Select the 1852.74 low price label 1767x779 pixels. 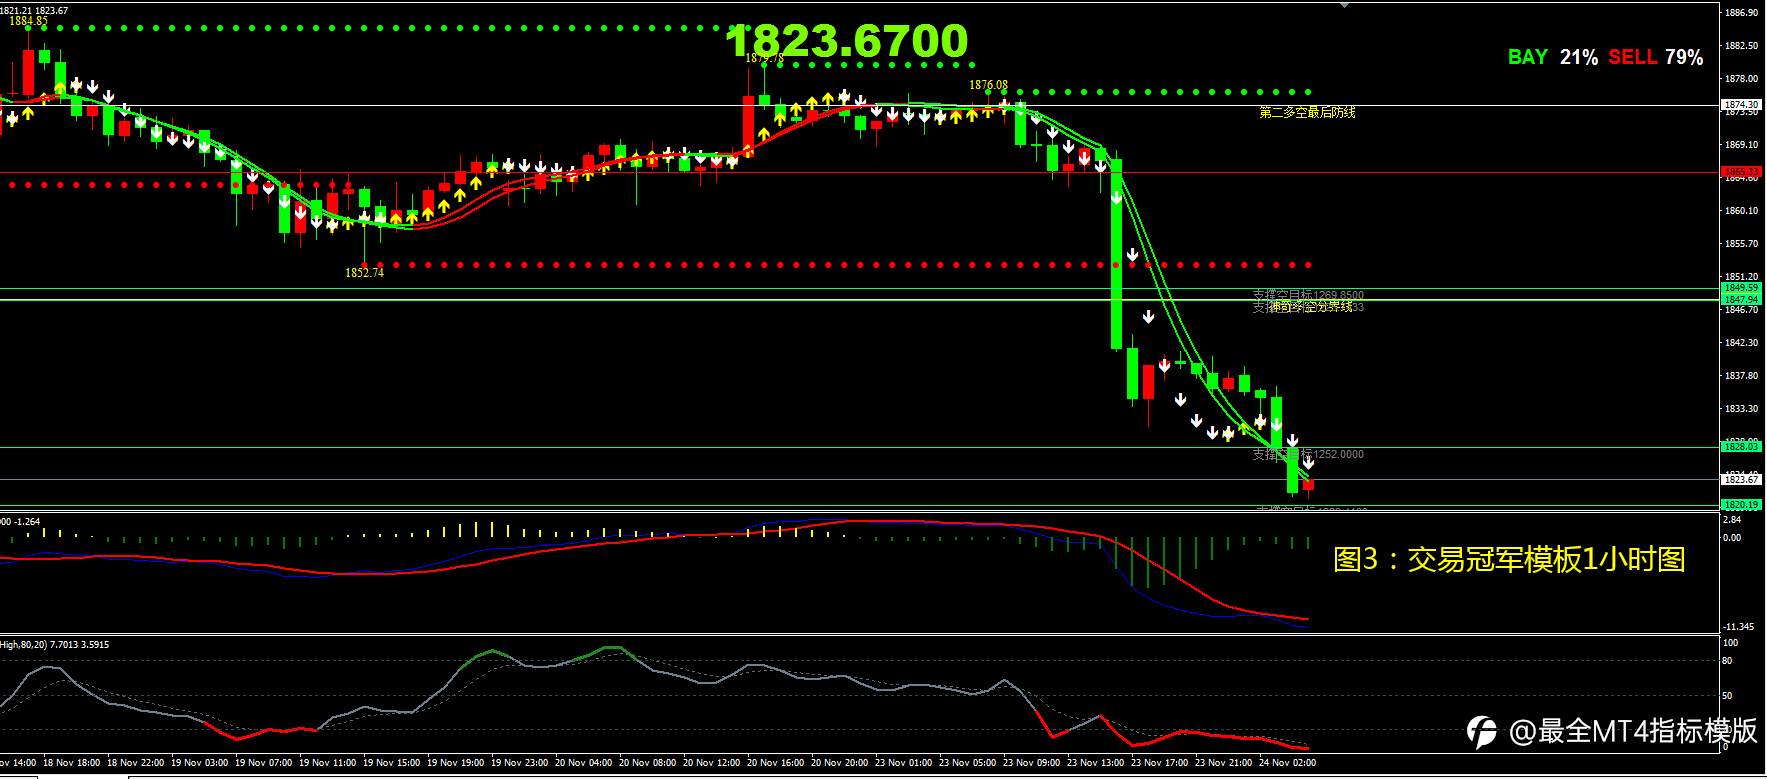click(x=364, y=272)
